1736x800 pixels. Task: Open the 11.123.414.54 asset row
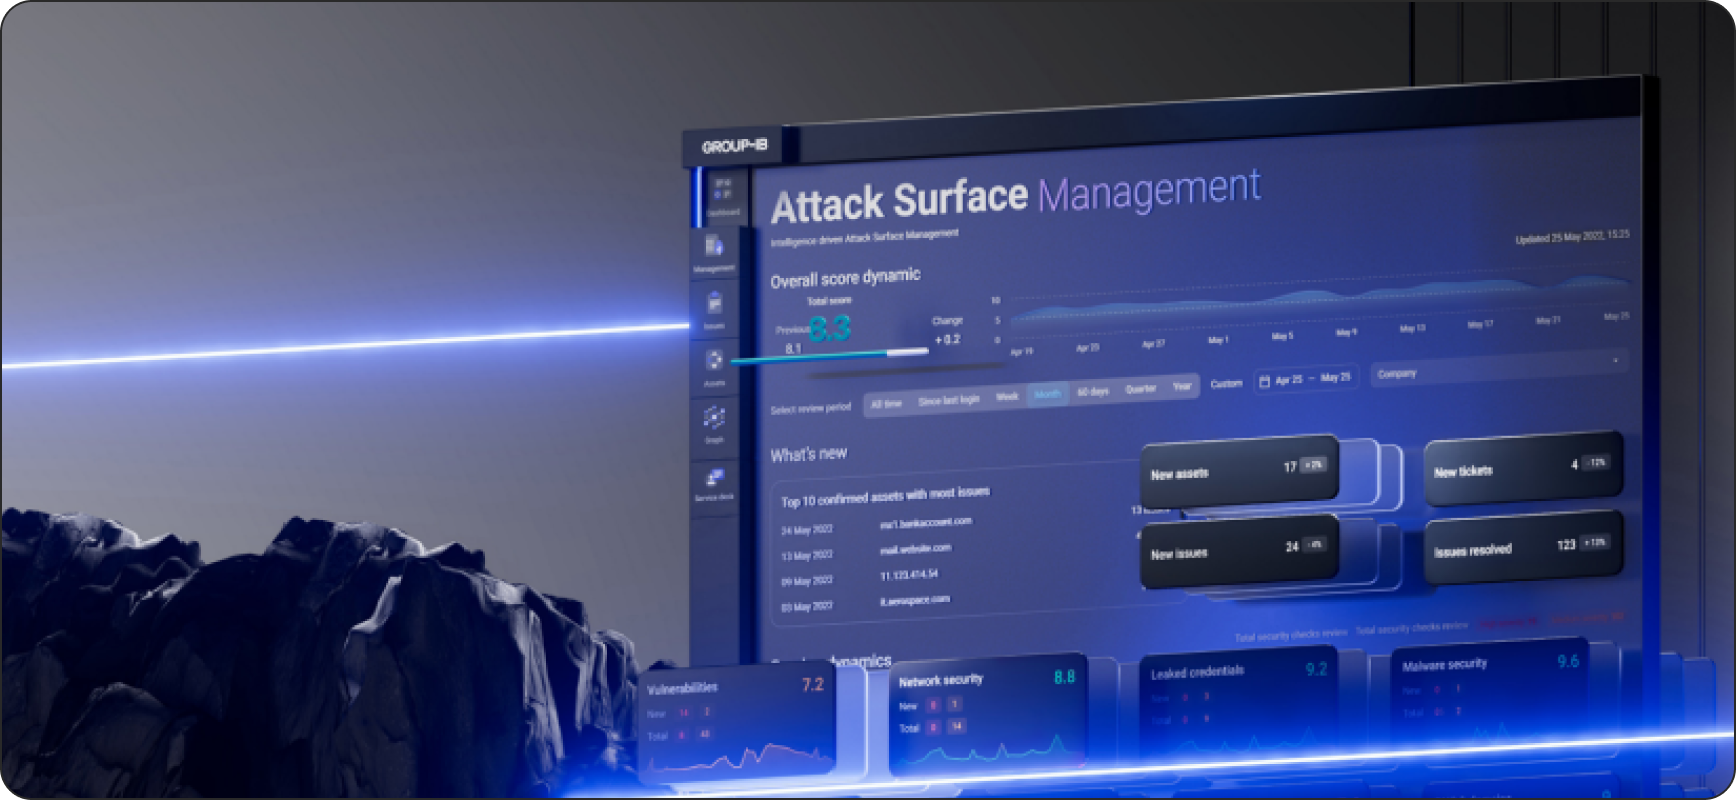click(x=909, y=575)
